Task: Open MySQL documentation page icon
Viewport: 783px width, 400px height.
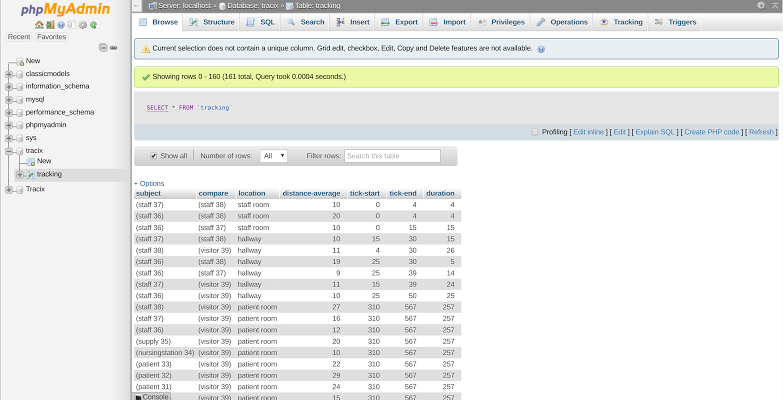Action: click(x=72, y=25)
